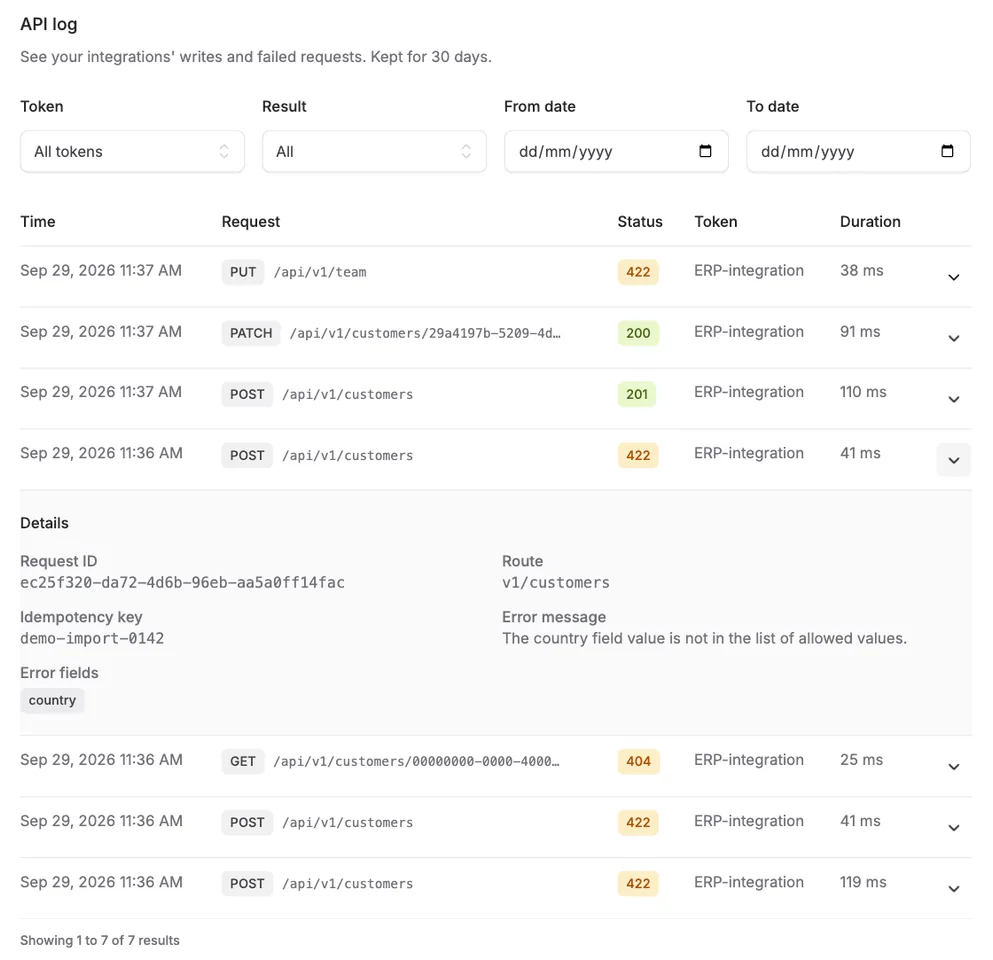Click the Status column header

click(640, 222)
